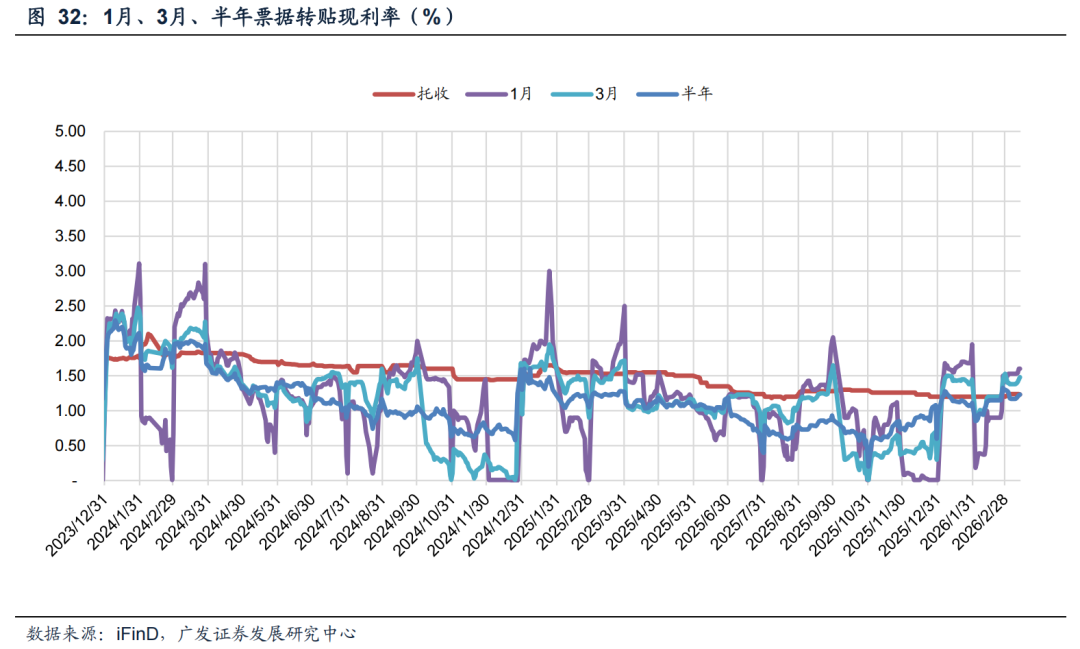Click the x-axis date 2025/8/31
Image resolution: width=1080 pixels, height=649 pixels.
(x=773, y=523)
